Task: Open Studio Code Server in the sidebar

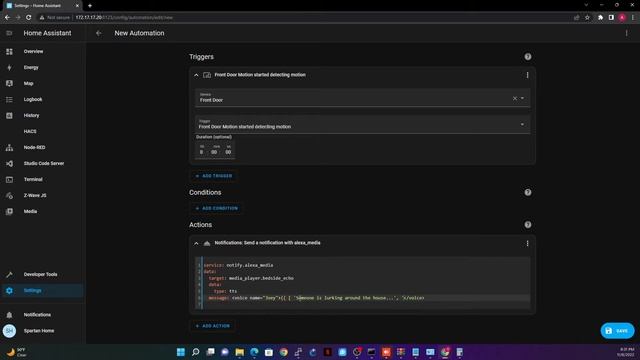Action: coord(44,163)
